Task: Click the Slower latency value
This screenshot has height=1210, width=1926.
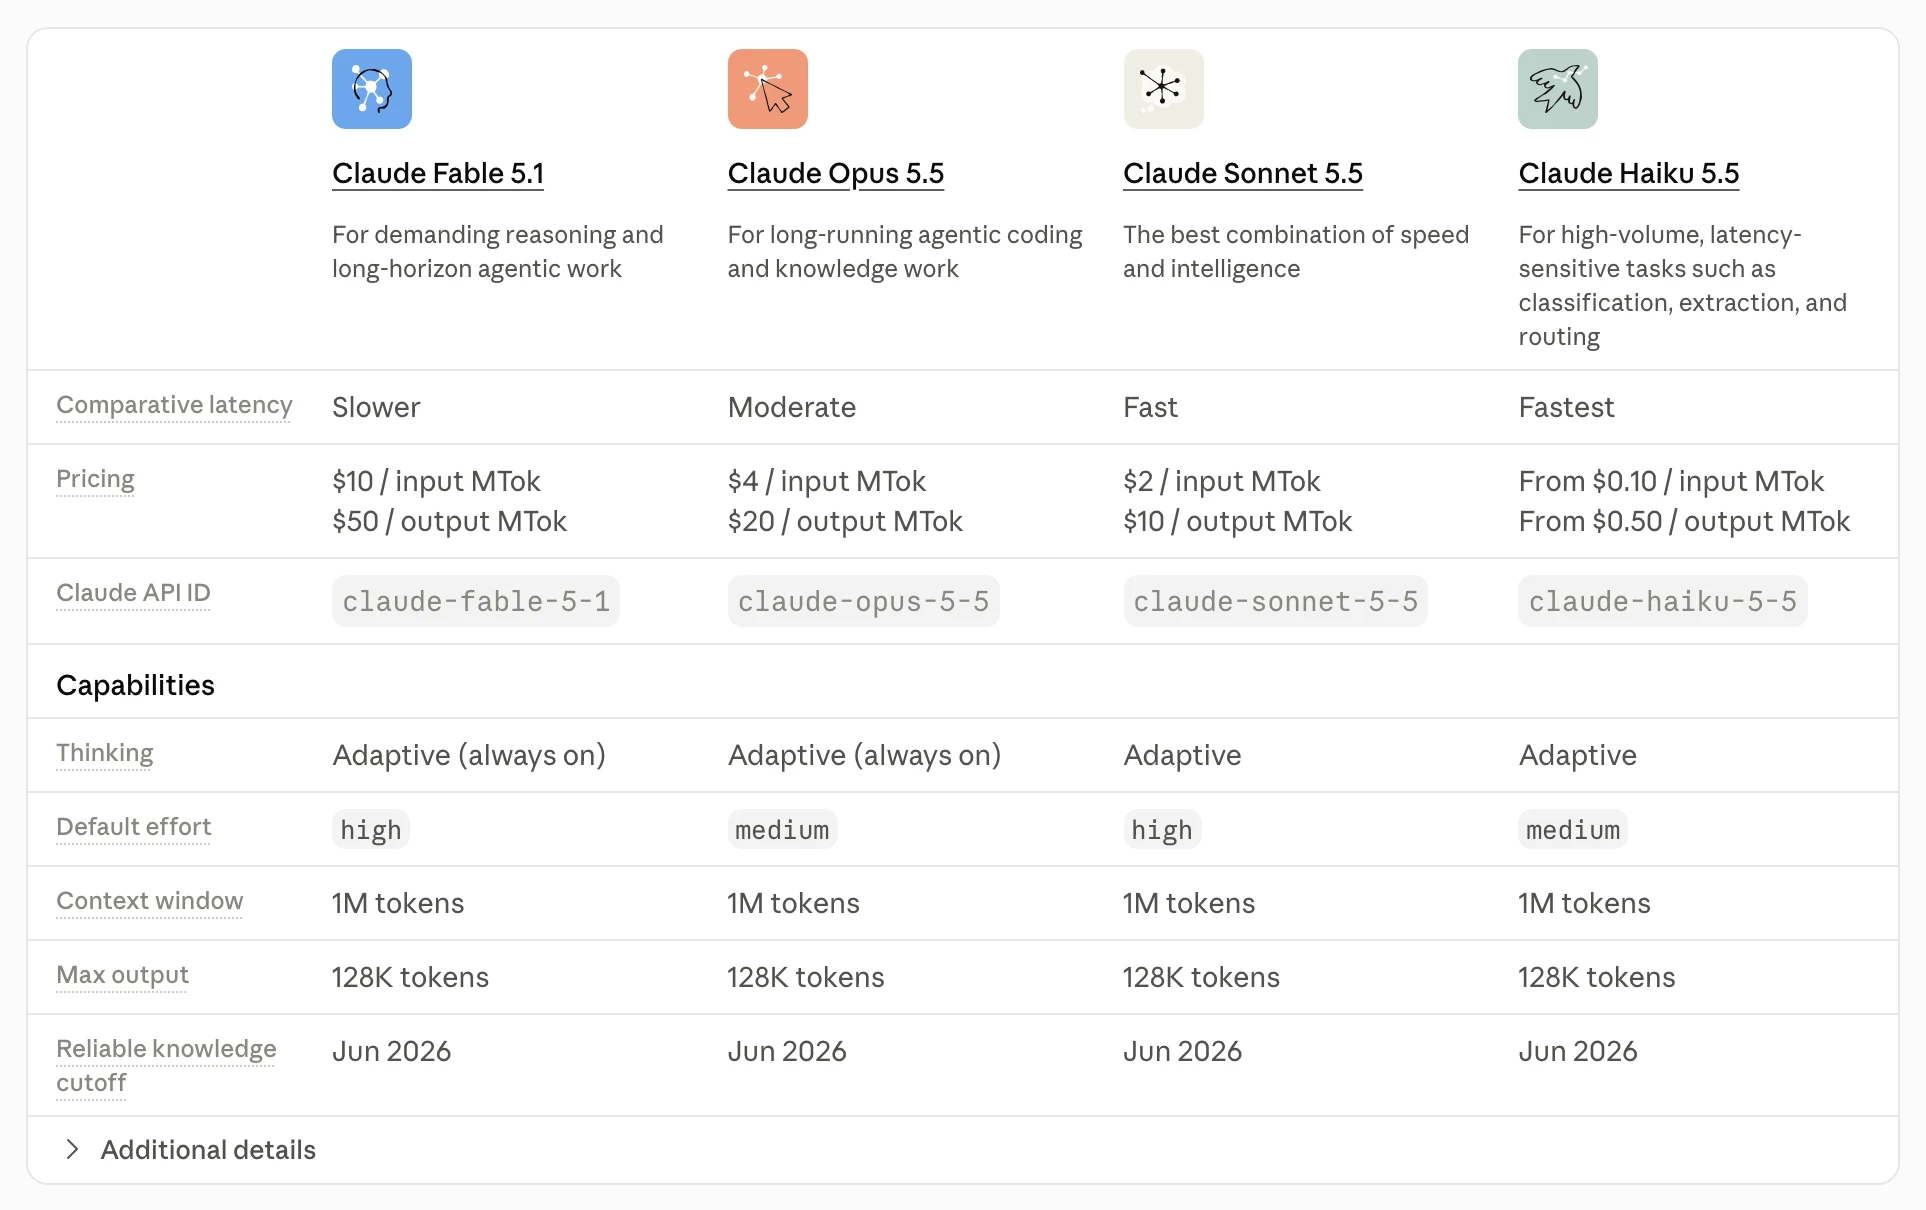Action: (x=376, y=407)
